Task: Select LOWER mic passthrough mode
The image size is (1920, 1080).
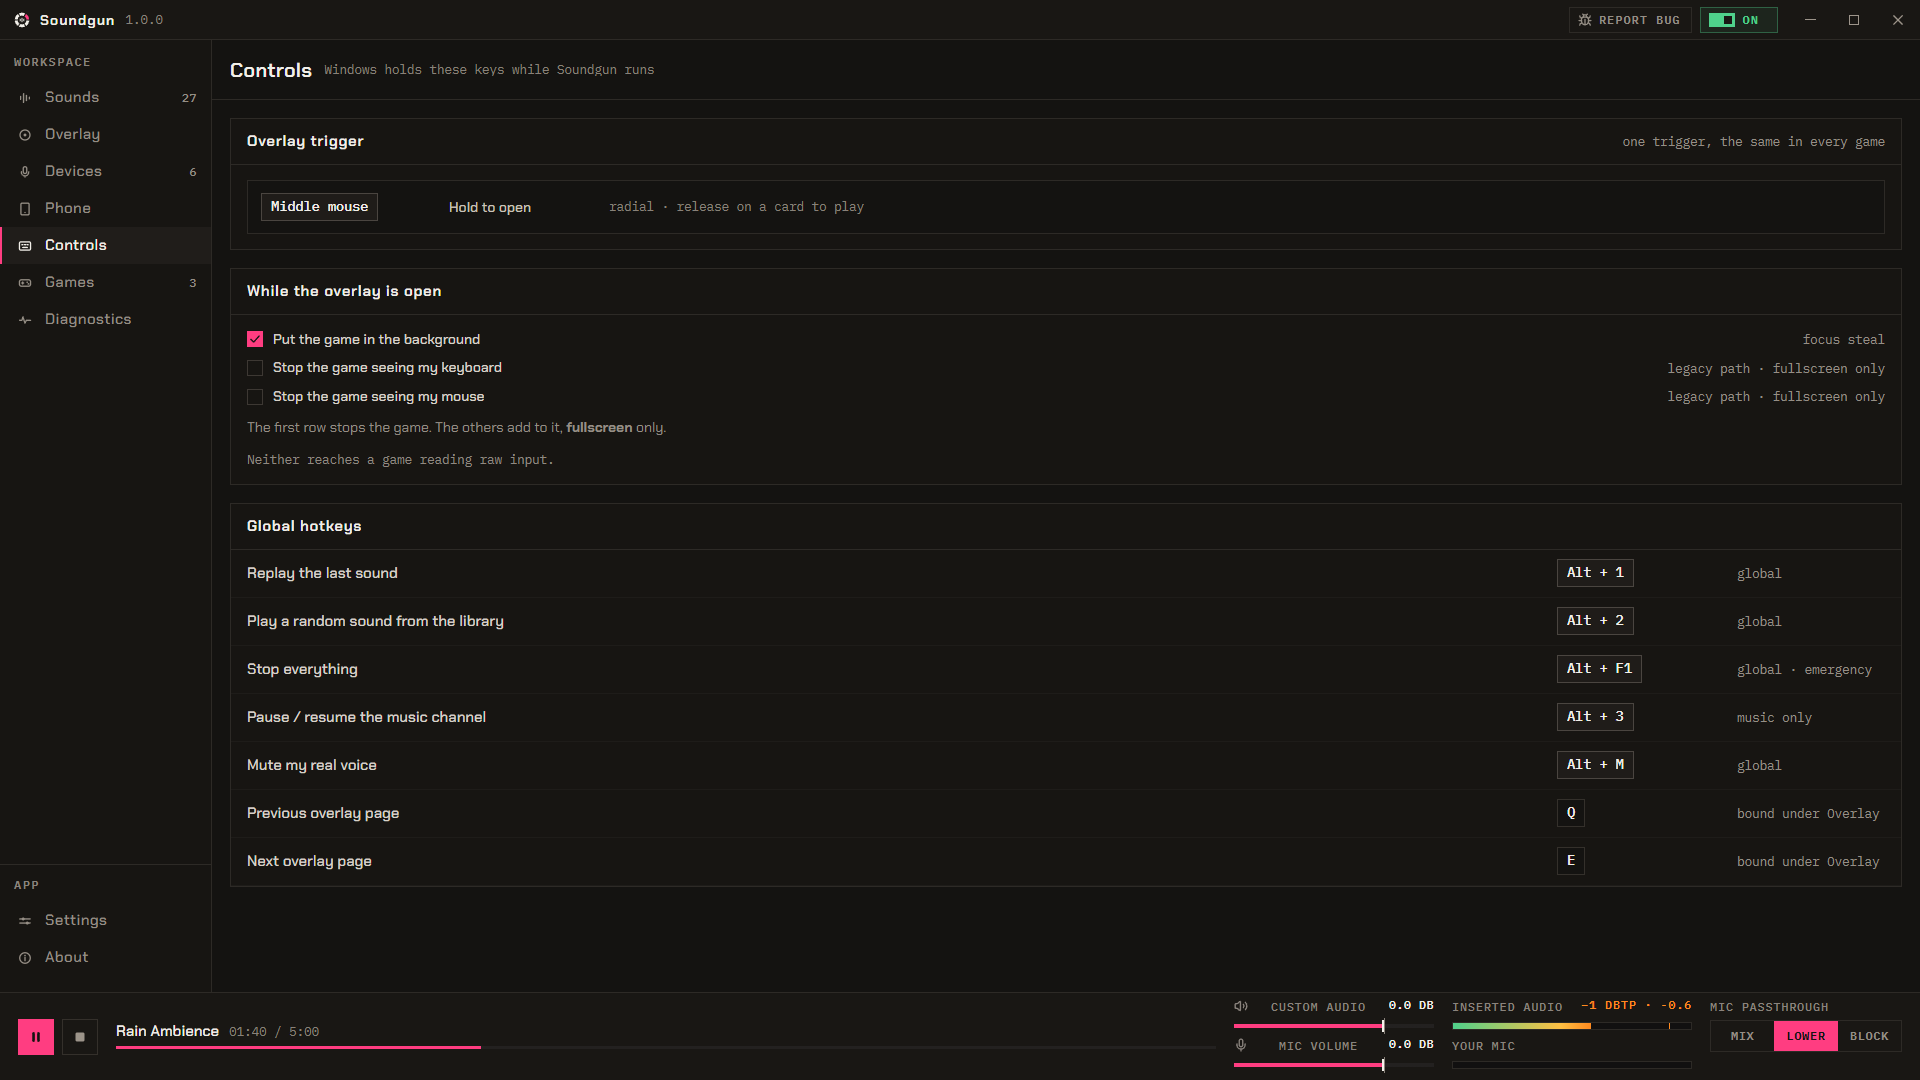Action: (x=1806, y=1036)
